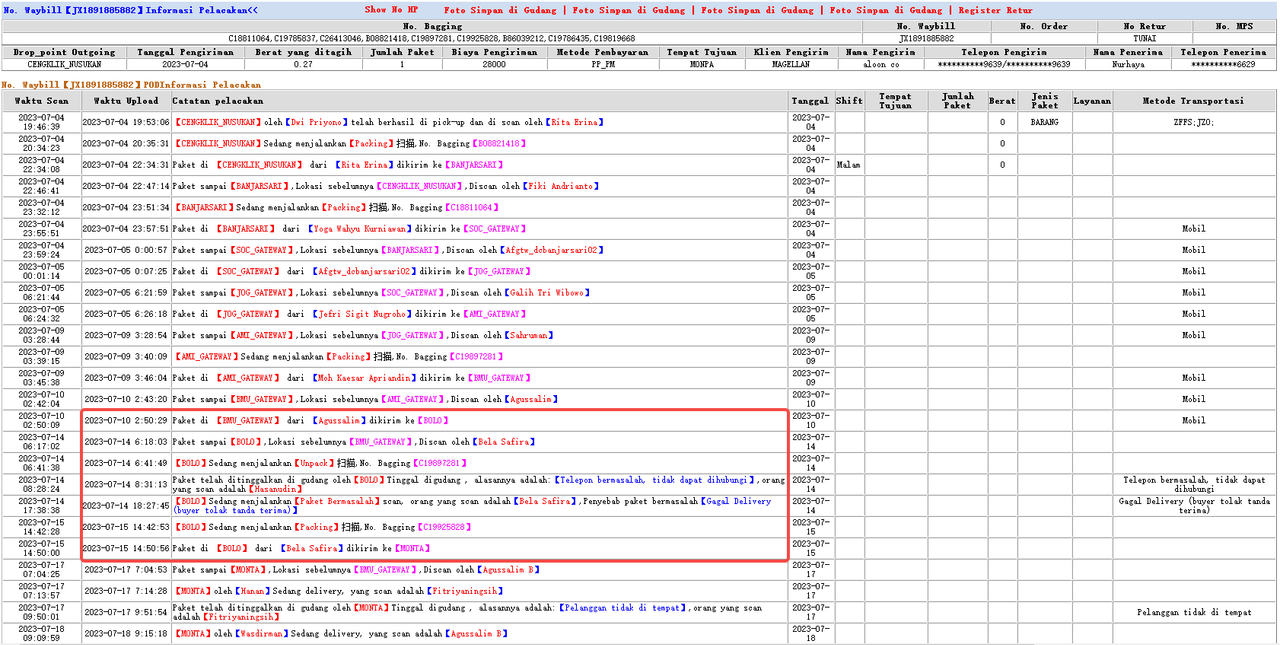Image resolution: width=1280 pixels, height=645 pixels.
Task: Click the Metode Transportasi column header
Action: pyautogui.click(x=1193, y=101)
